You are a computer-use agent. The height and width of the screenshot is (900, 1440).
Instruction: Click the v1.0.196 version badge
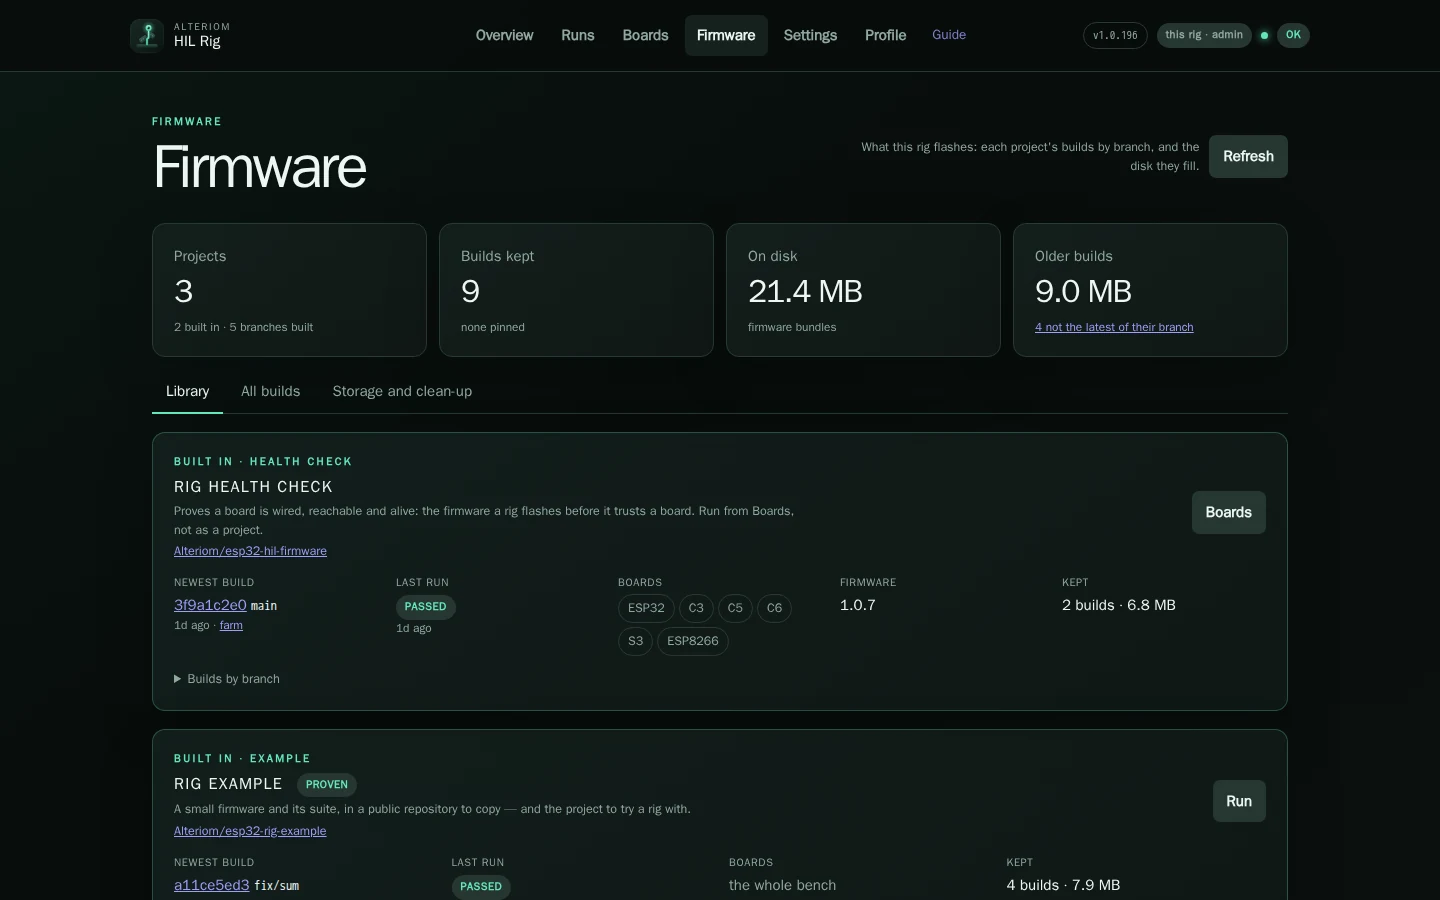[x=1115, y=35]
